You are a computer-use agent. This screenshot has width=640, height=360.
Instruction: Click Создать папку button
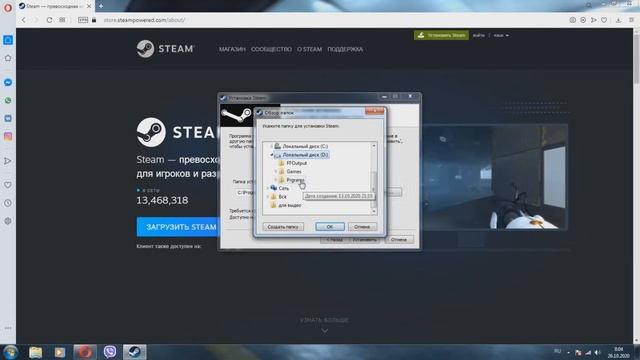tap(283, 227)
